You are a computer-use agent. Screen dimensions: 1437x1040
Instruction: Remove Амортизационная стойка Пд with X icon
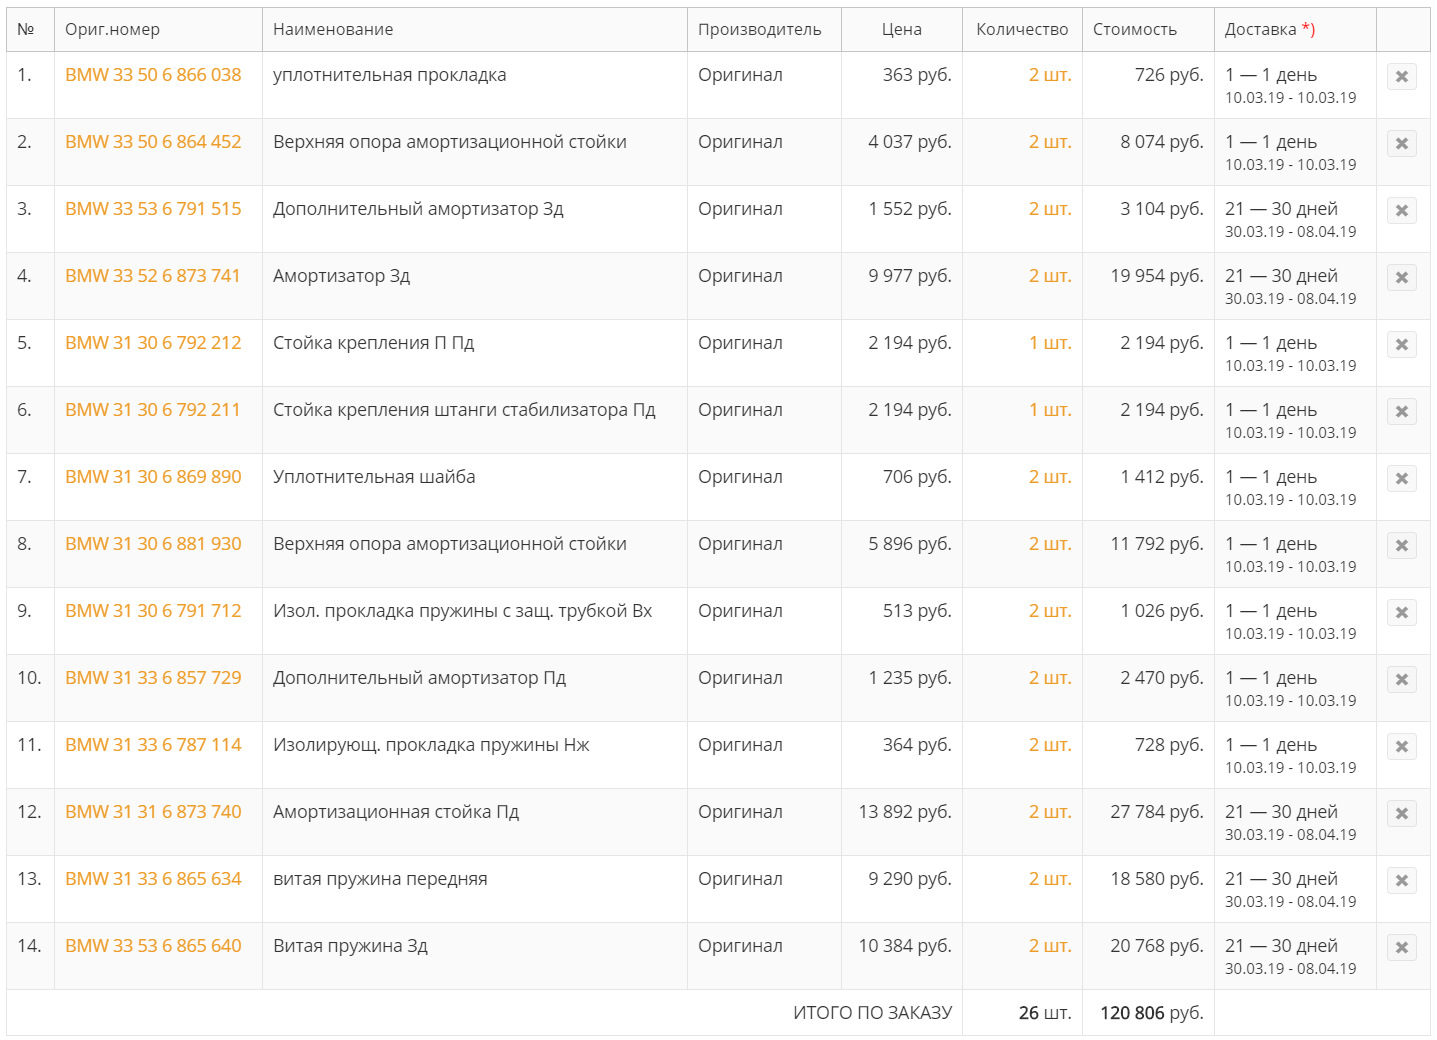click(x=1401, y=814)
